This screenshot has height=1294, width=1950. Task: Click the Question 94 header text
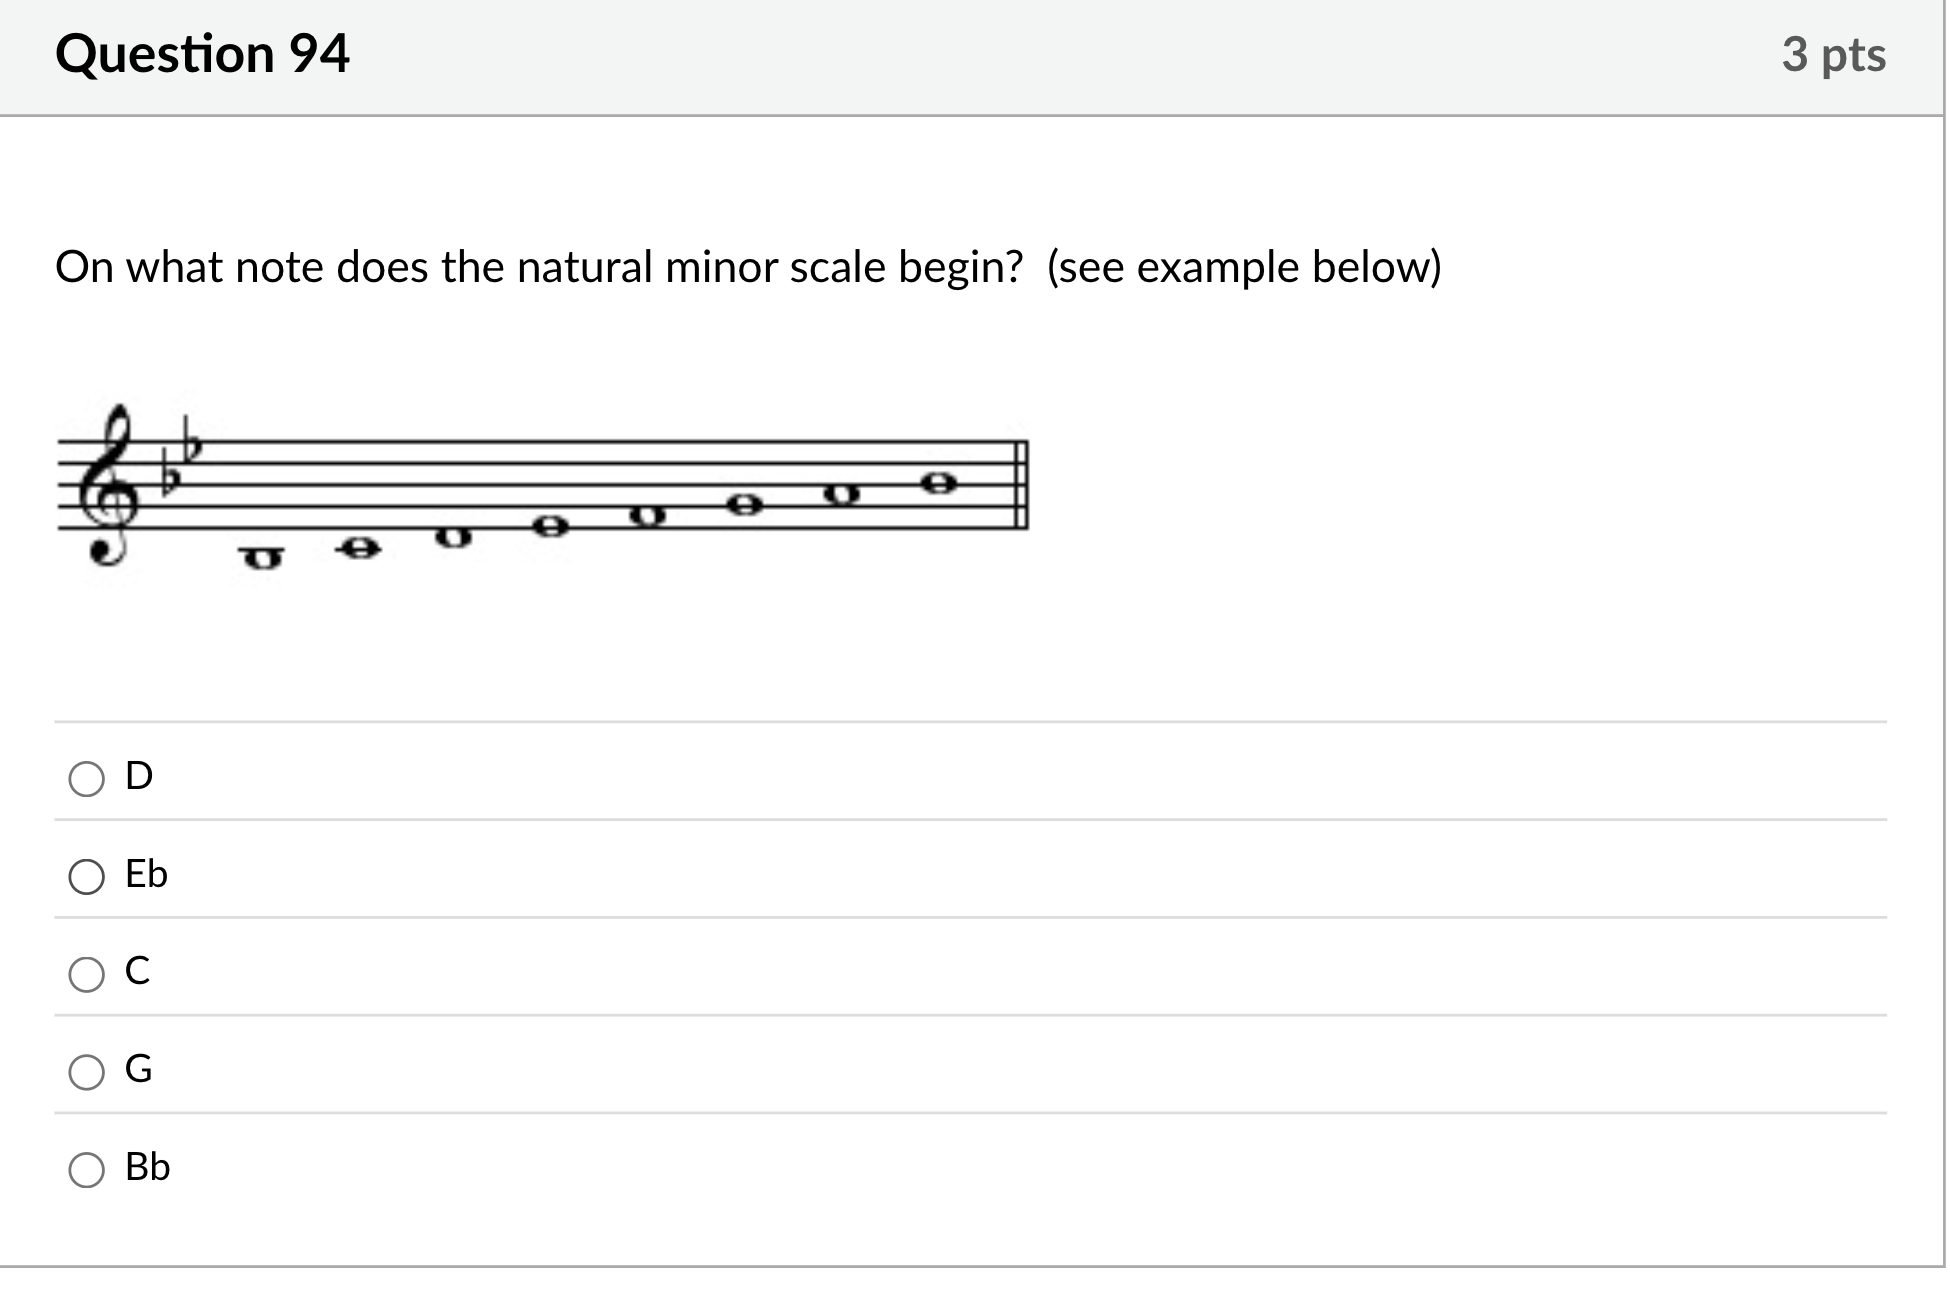[202, 55]
